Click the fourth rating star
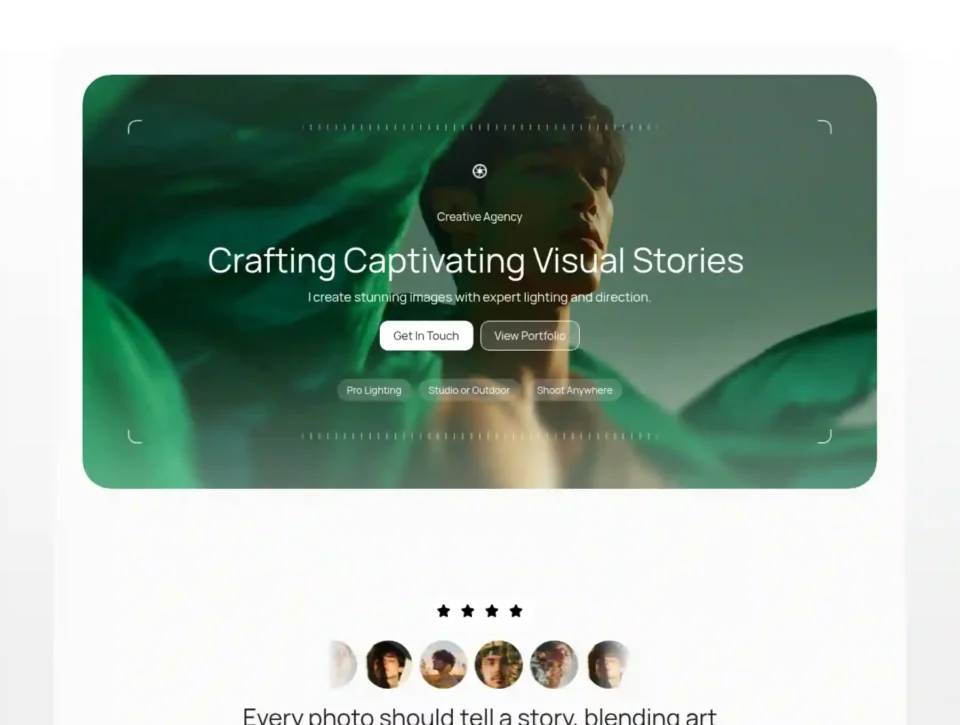Viewport: 960px width, 725px height. click(516, 610)
